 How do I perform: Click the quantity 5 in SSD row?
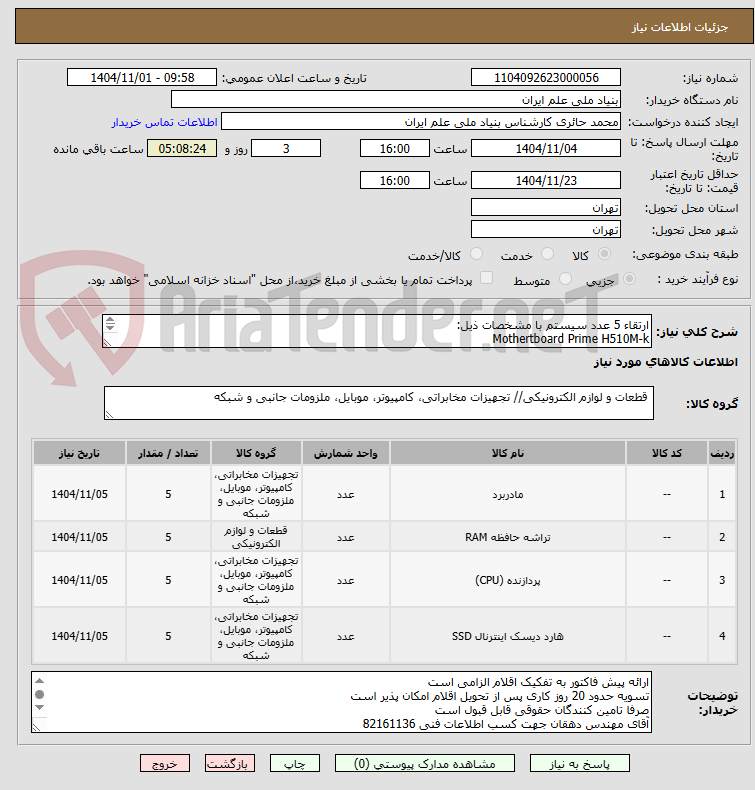coord(168,636)
